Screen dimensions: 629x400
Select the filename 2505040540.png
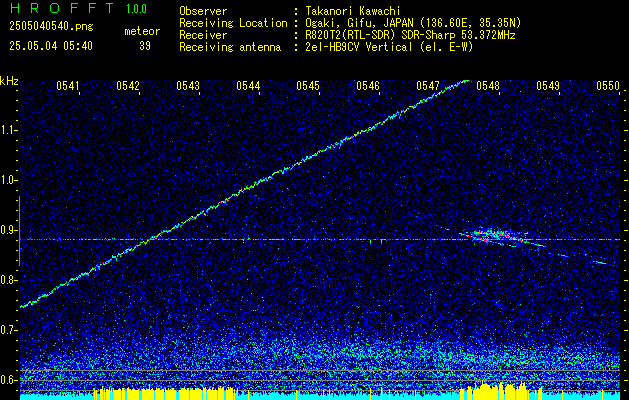point(51,27)
